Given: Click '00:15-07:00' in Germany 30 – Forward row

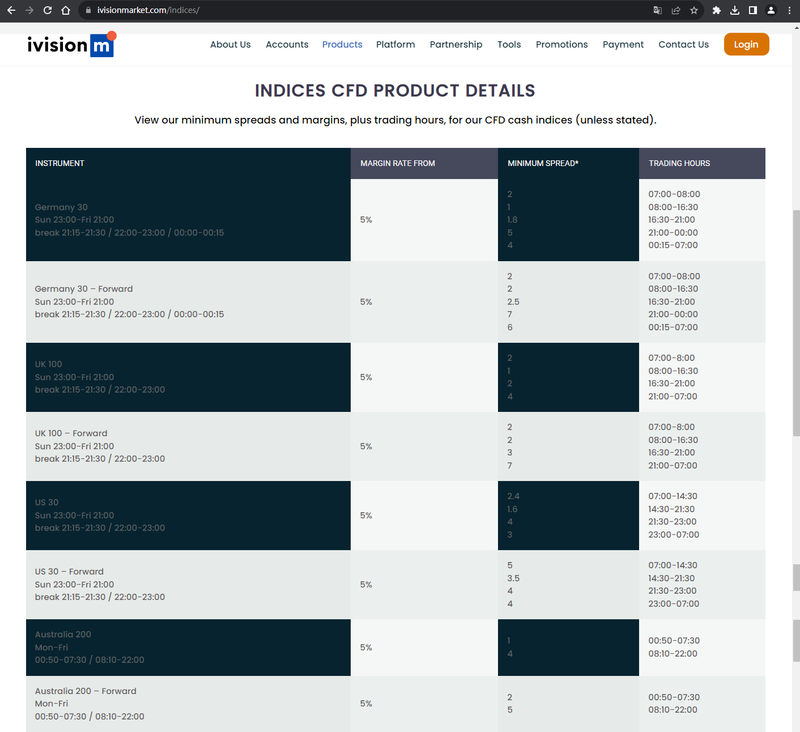Looking at the screenshot, I should coord(673,327).
